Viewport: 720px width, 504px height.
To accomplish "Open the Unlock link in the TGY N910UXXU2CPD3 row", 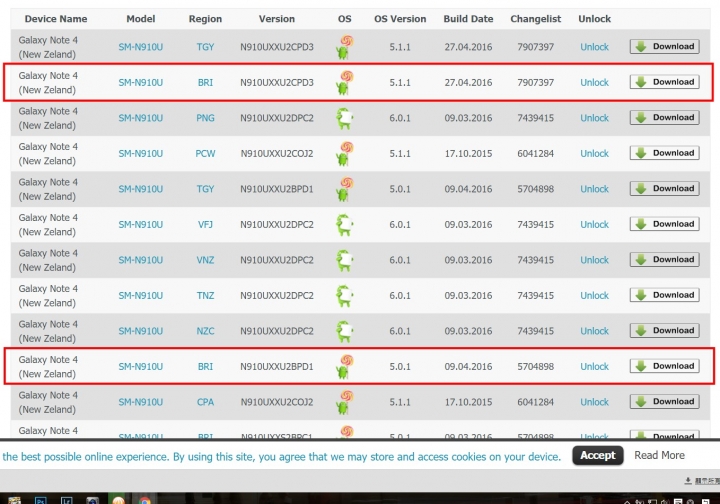I will point(594,47).
